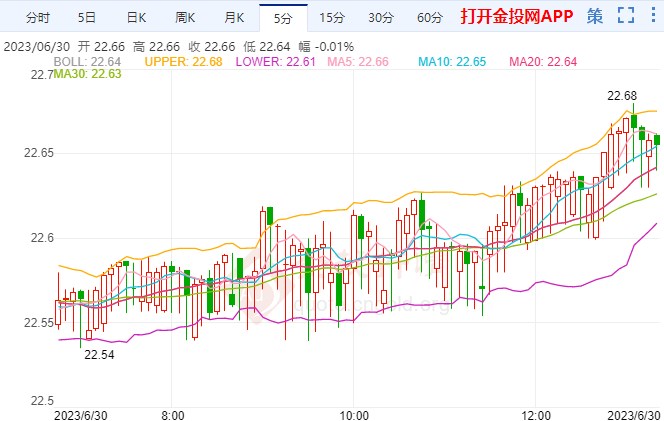
Task: Click the 10:00 time axis label
Action: [354, 415]
